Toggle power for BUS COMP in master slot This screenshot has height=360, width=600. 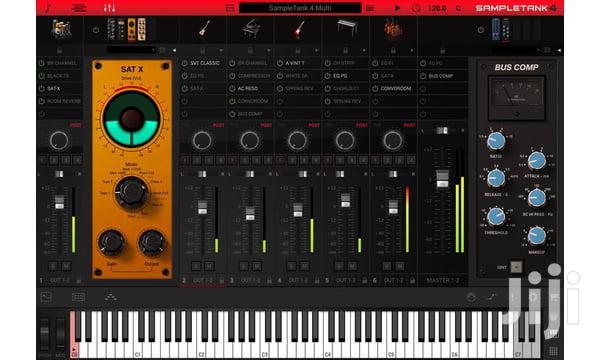[423, 76]
